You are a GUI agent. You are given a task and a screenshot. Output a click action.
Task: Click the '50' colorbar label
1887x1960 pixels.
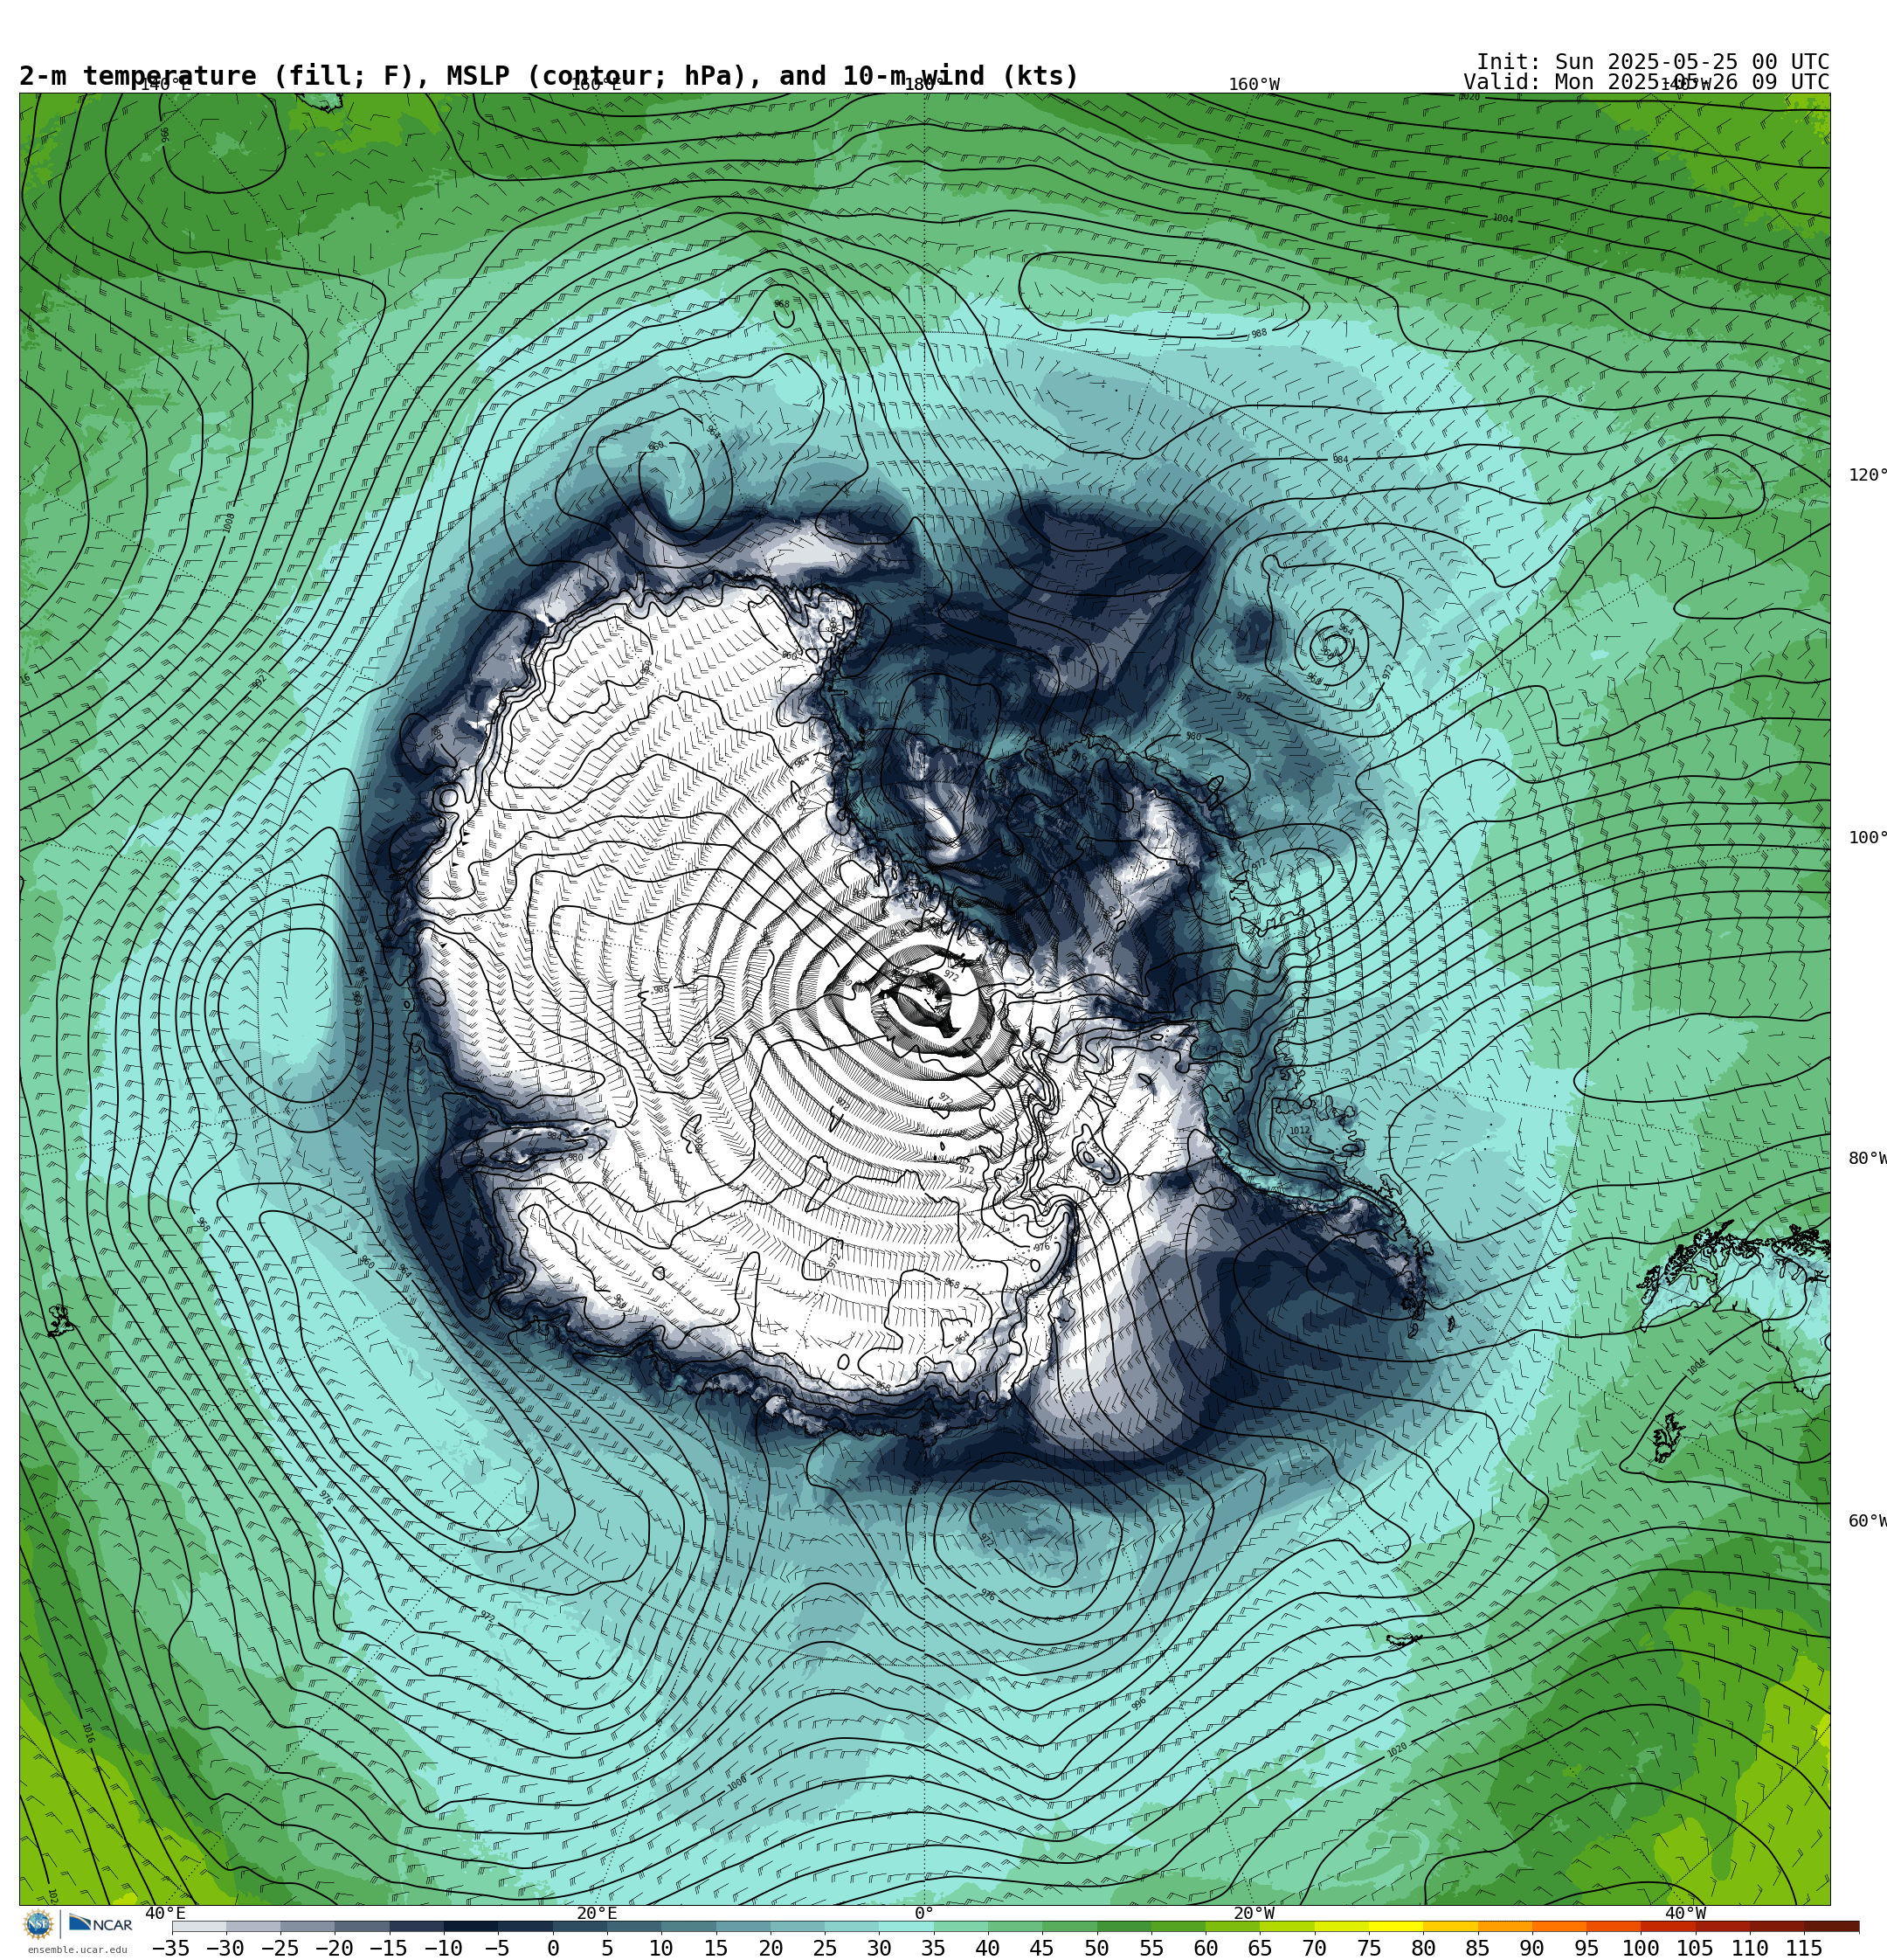(1096, 1948)
